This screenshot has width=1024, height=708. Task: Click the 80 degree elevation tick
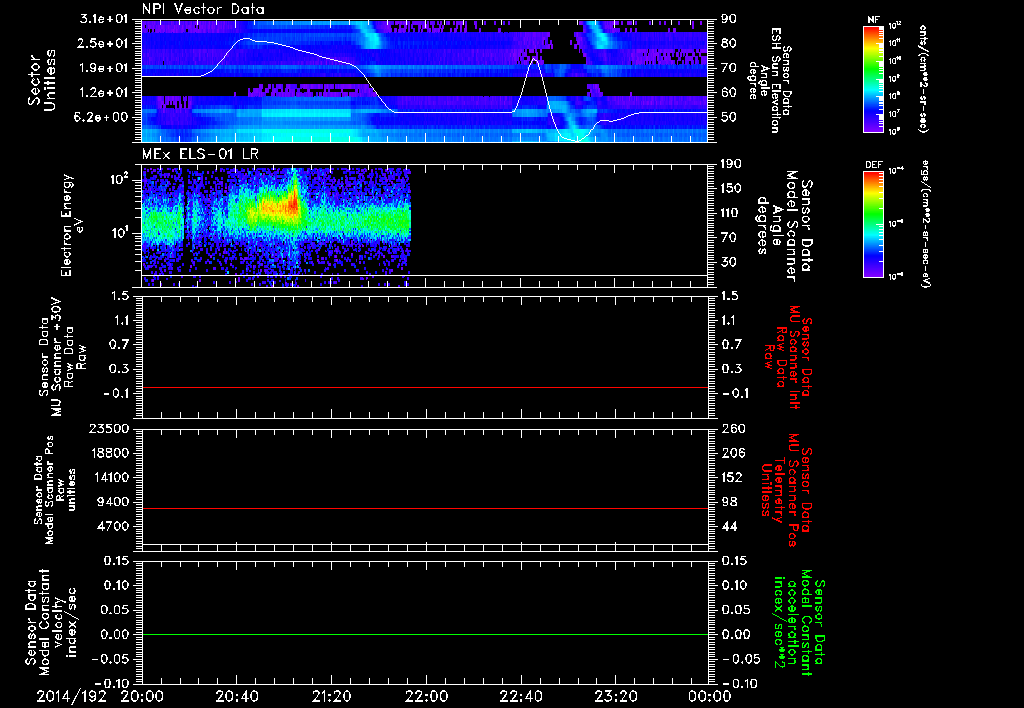tap(729, 43)
